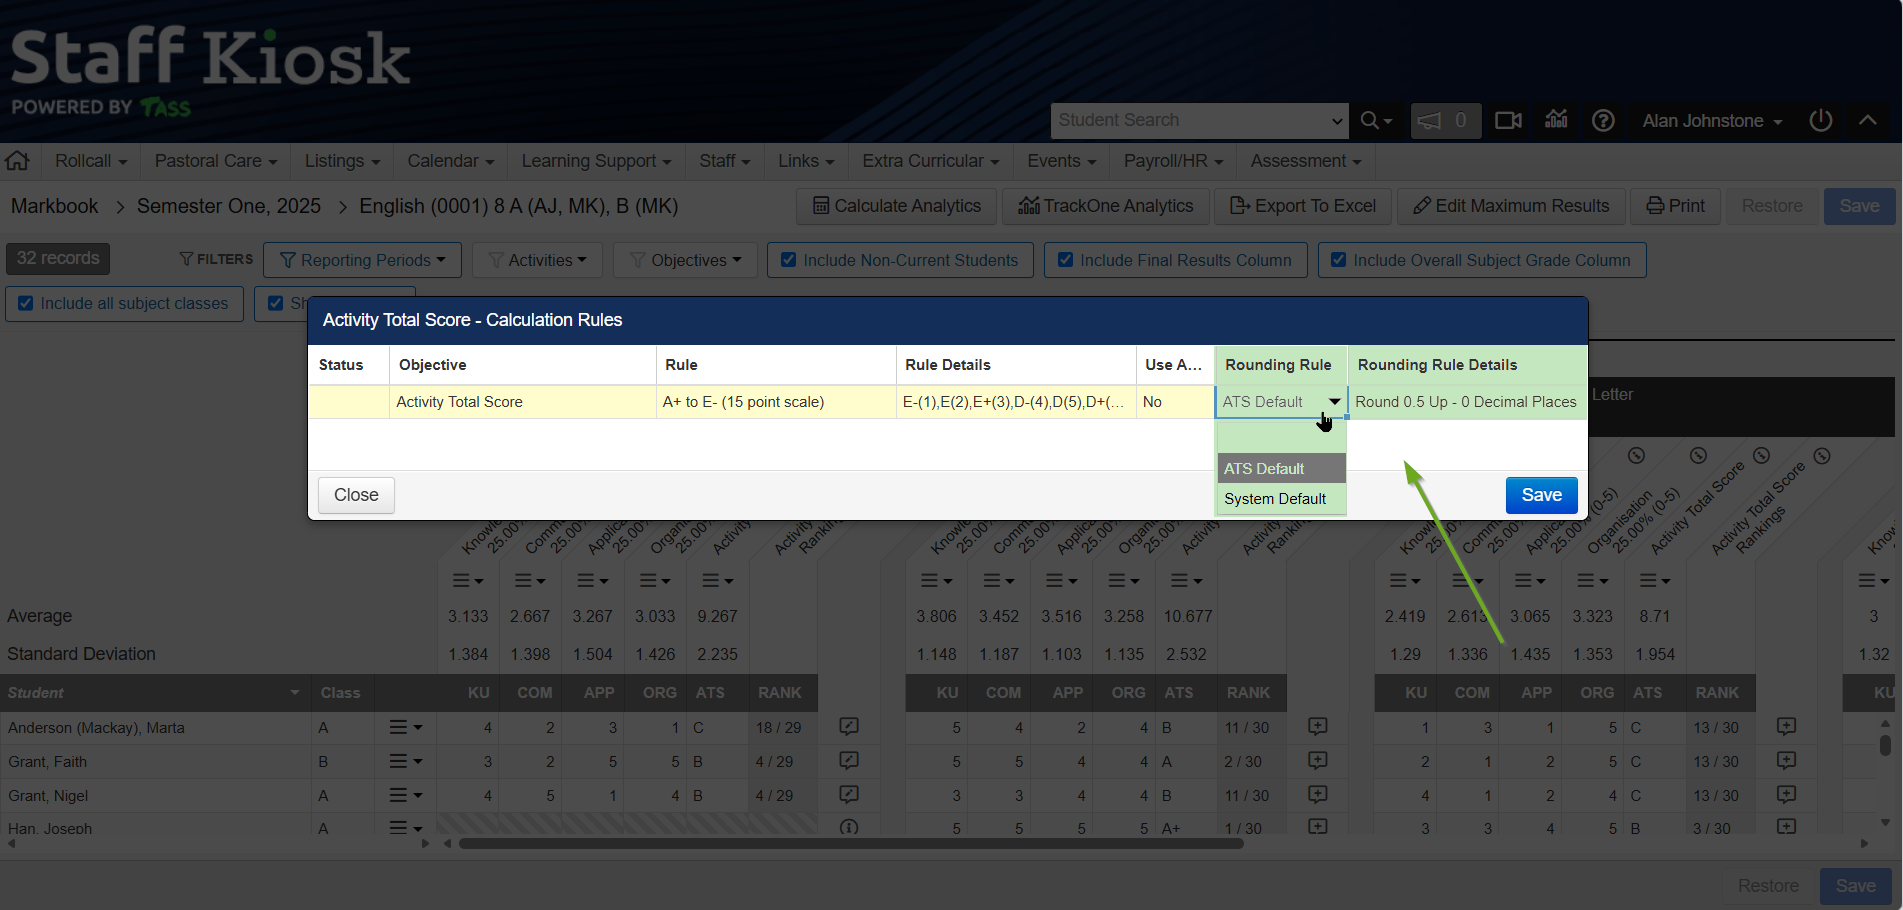The image size is (1903, 910).
Task: Open the Student column sort dropdown
Action: tap(294, 692)
